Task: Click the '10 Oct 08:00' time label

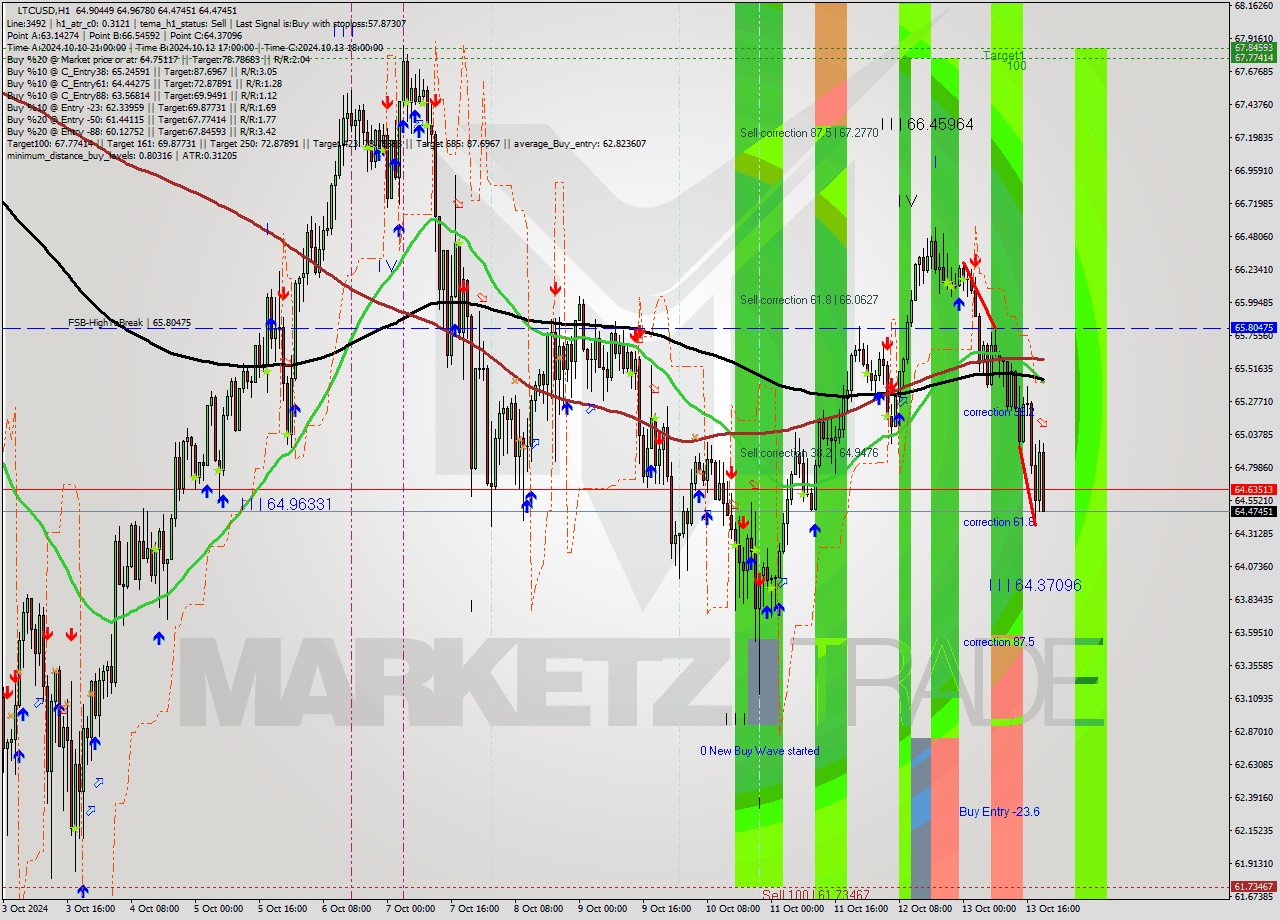Action: pos(733,909)
